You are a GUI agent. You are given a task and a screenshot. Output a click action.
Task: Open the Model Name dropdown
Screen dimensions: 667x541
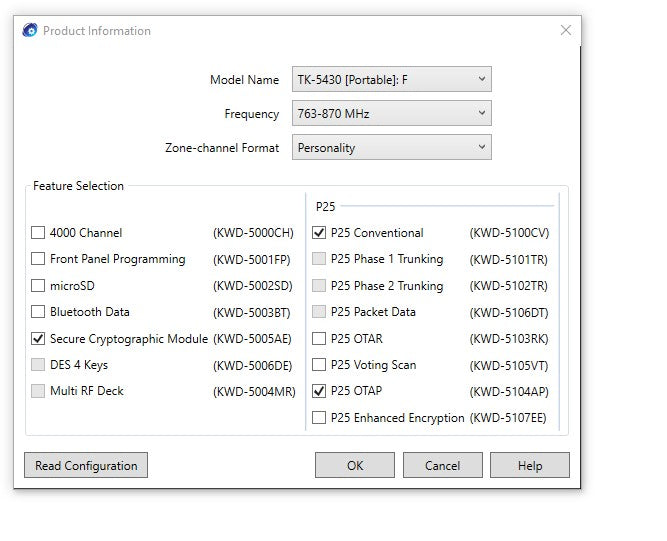click(x=391, y=79)
